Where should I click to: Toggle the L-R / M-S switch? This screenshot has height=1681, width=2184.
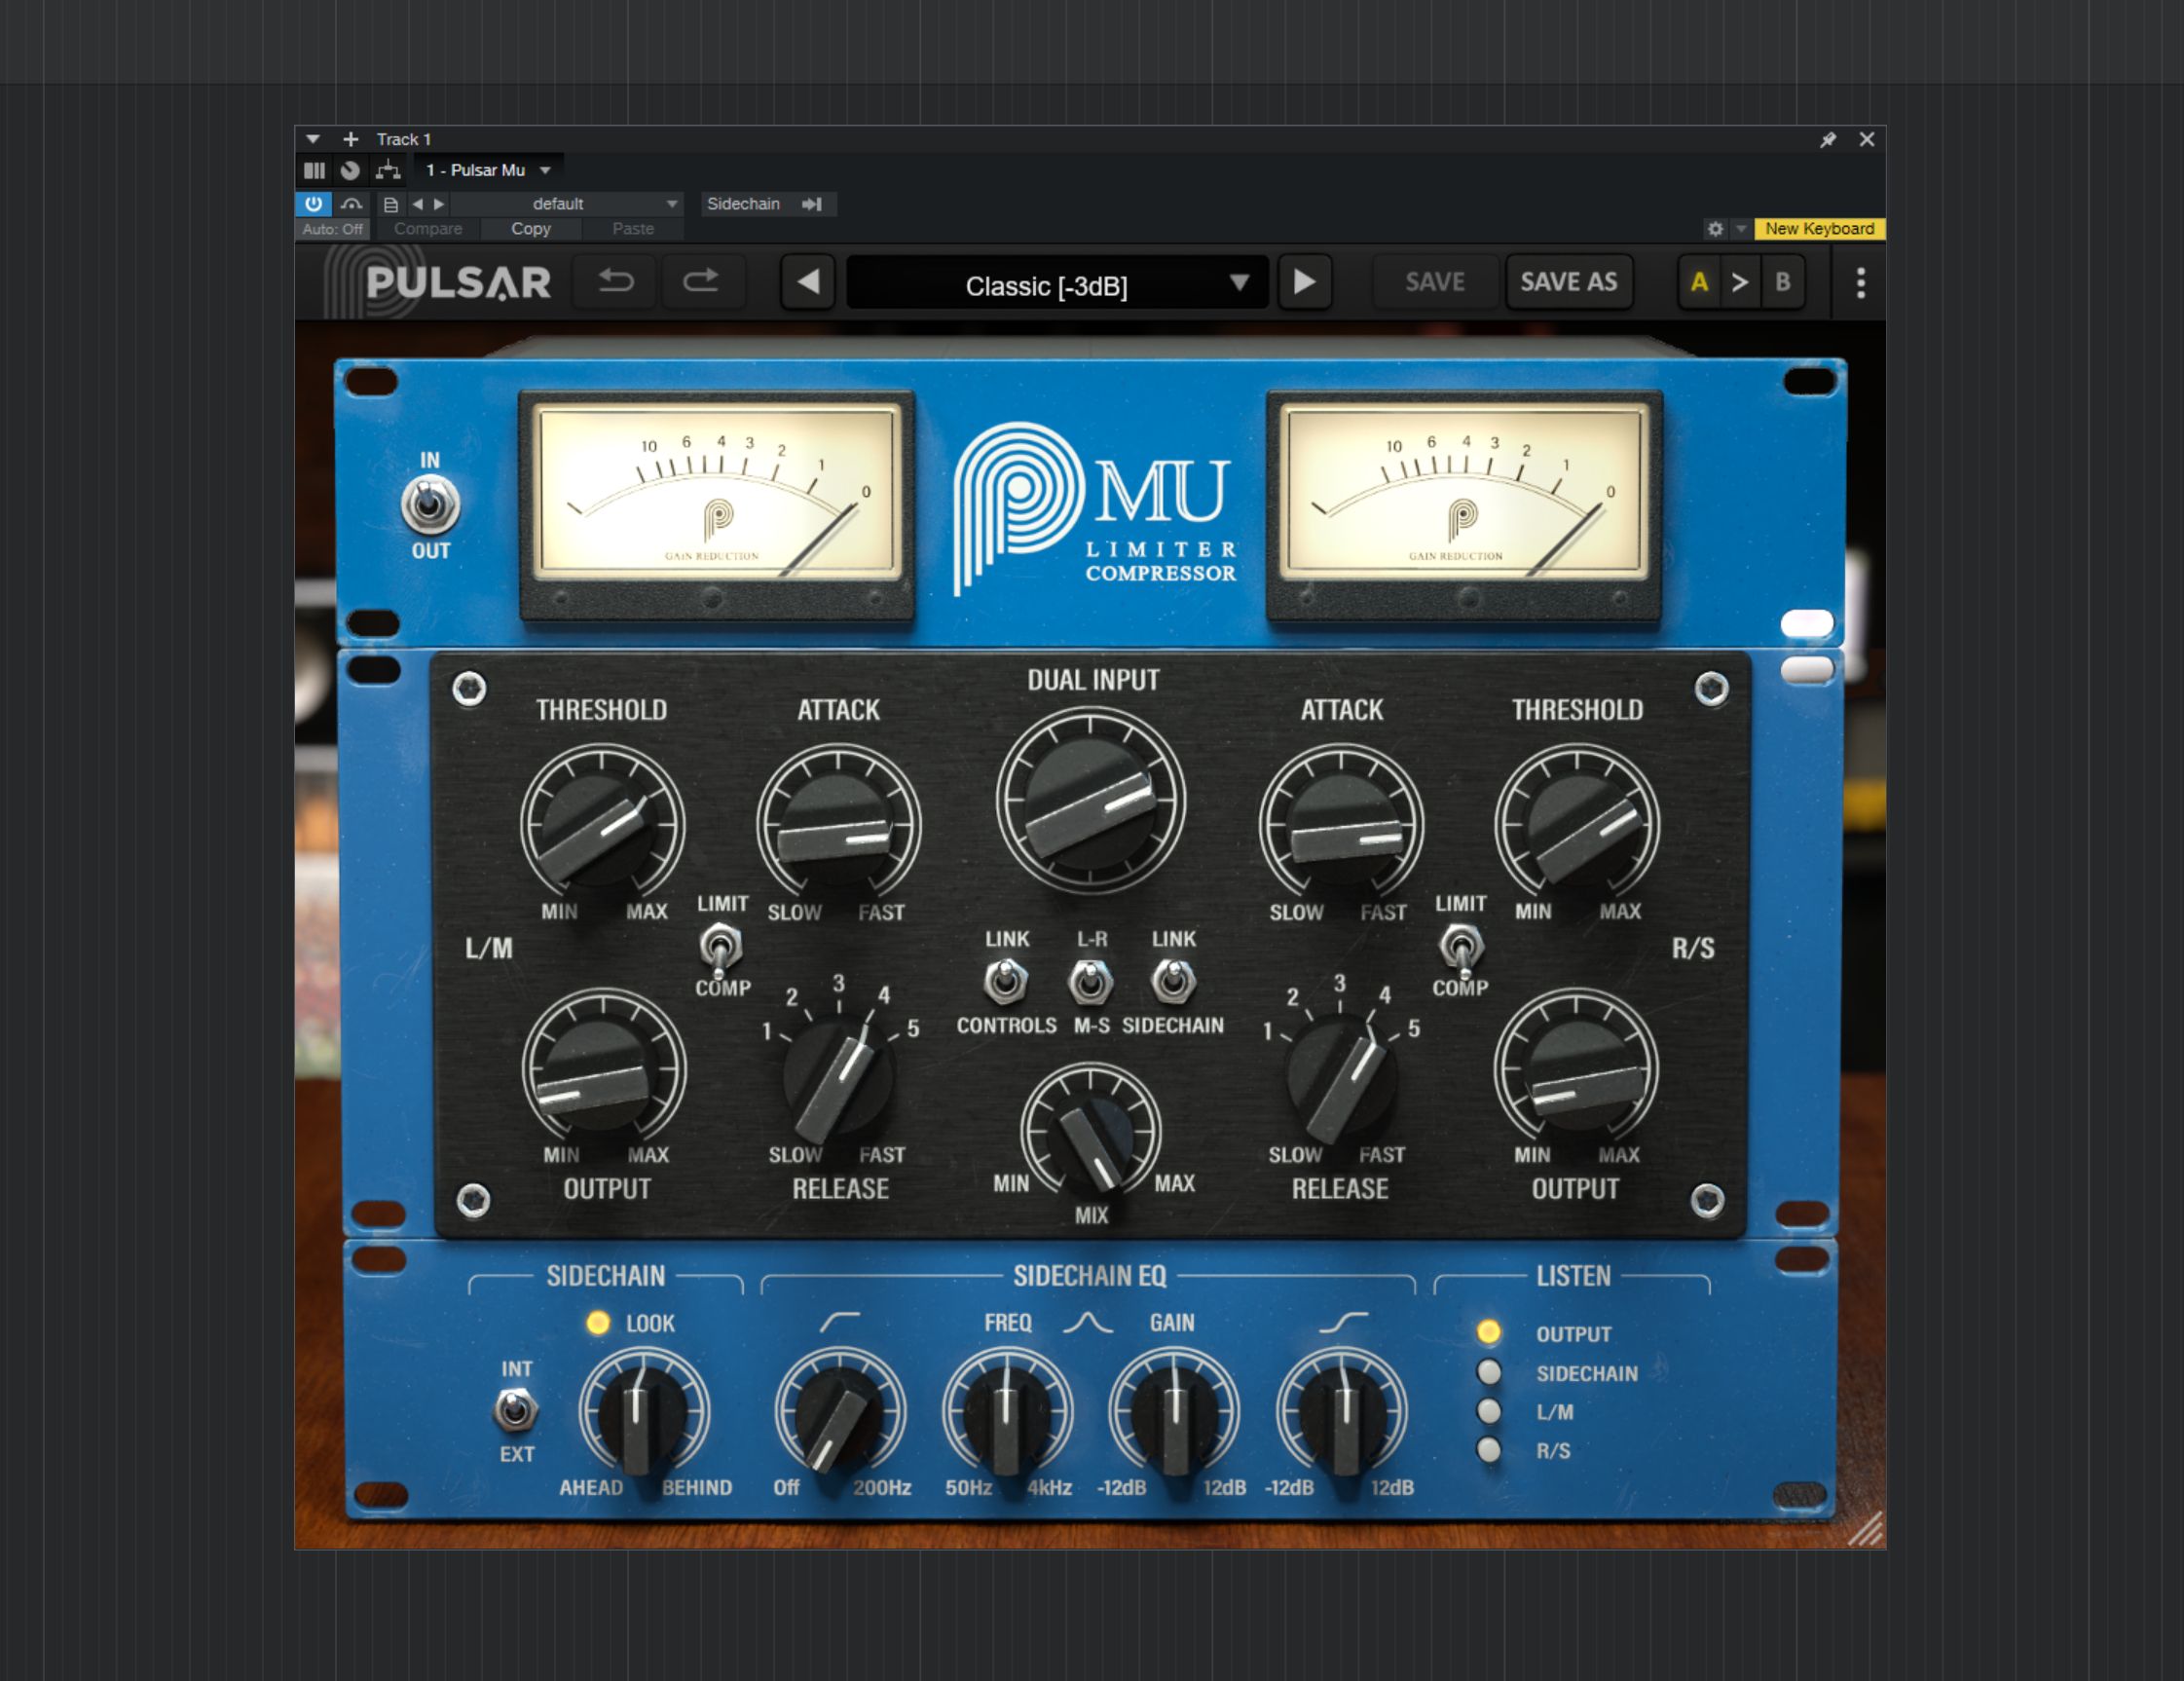(1091, 981)
